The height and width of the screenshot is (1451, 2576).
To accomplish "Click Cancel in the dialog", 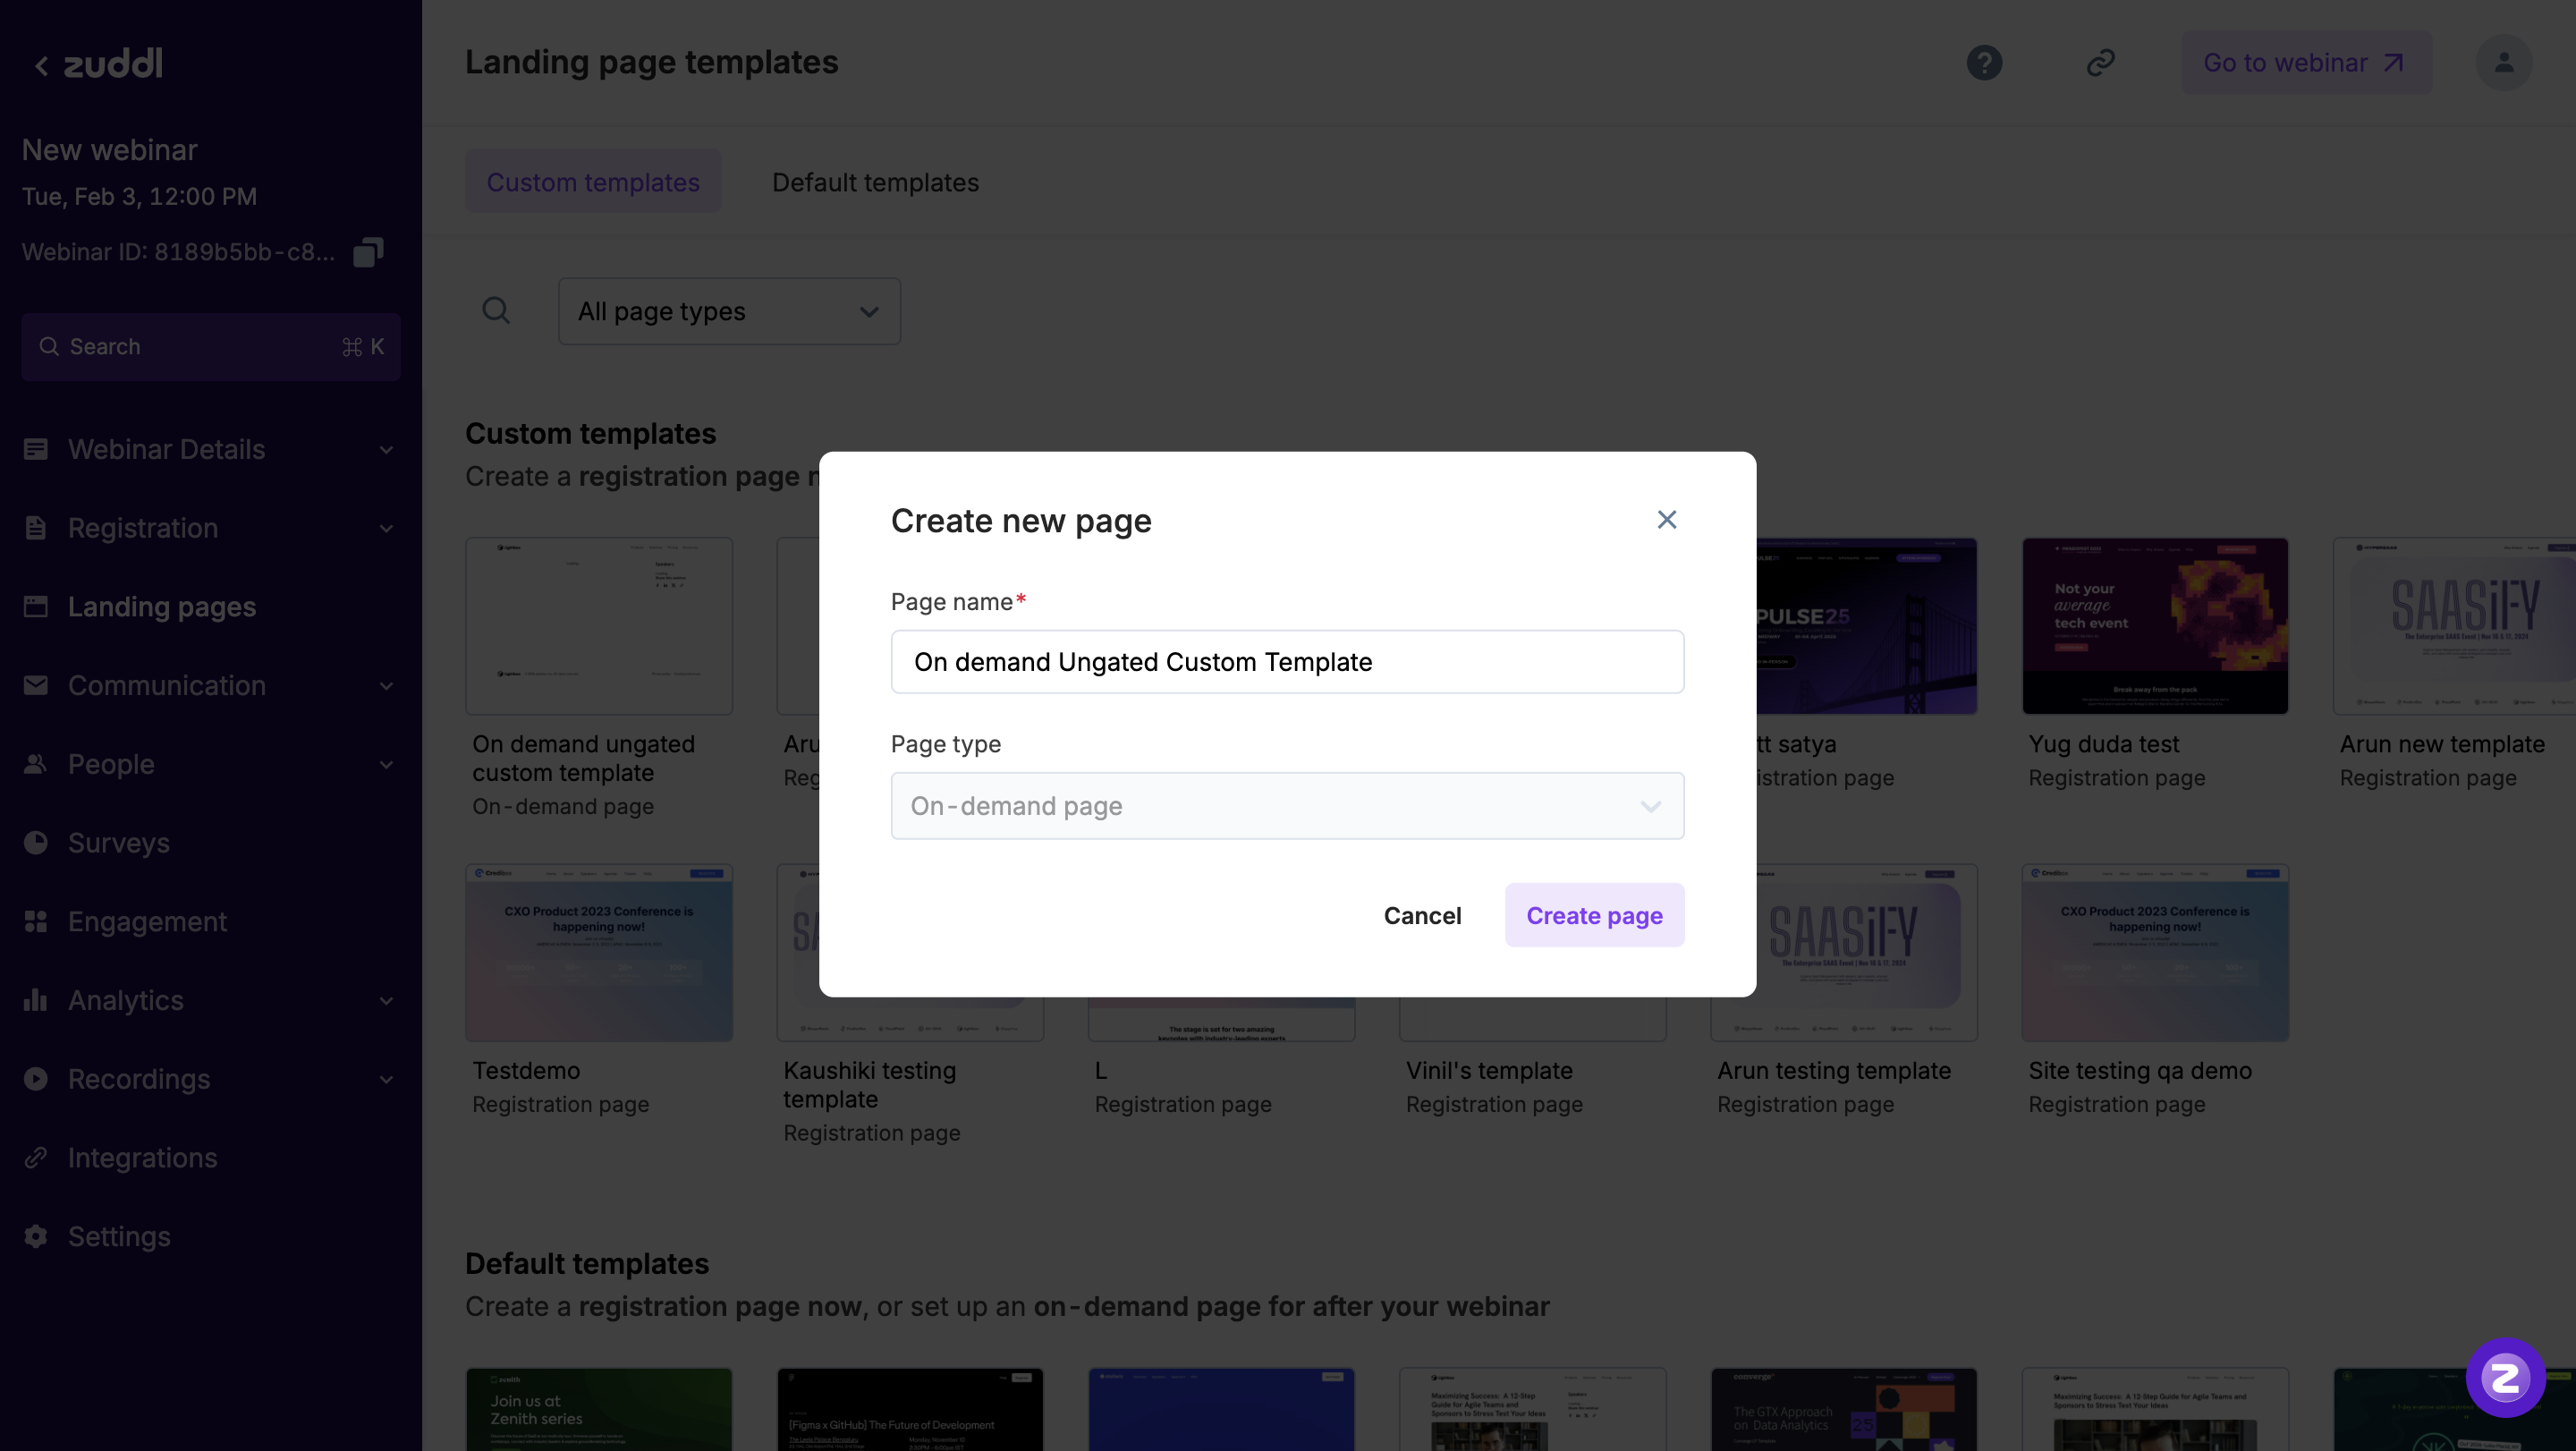I will [1422, 915].
